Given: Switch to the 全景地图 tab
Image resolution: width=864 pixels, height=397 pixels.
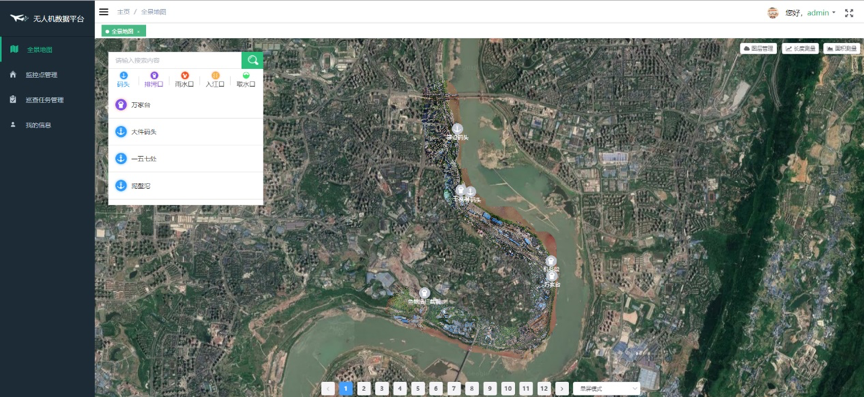Looking at the screenshot, I should pyautogui.click(x=123, y=31).
